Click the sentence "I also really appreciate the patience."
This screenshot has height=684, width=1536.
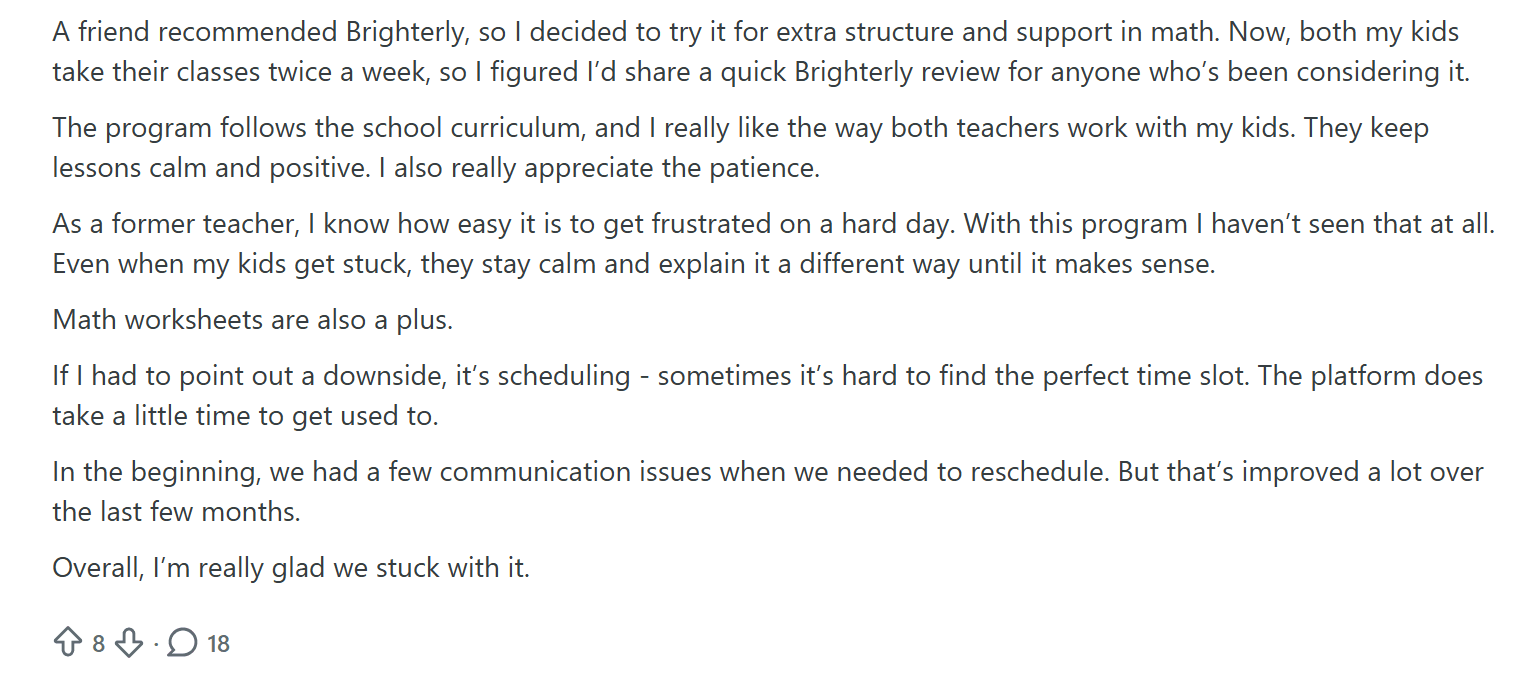point(598,168)
